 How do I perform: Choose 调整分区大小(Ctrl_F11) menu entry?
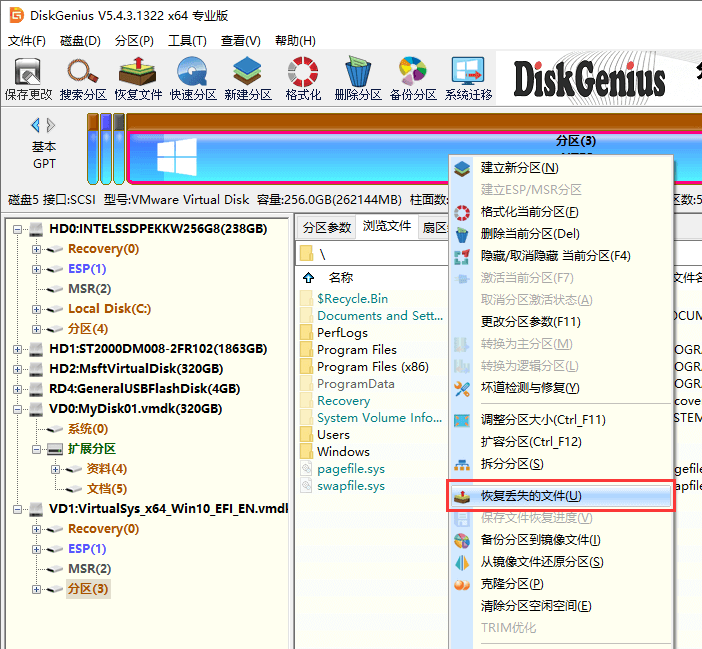(561, 420)
